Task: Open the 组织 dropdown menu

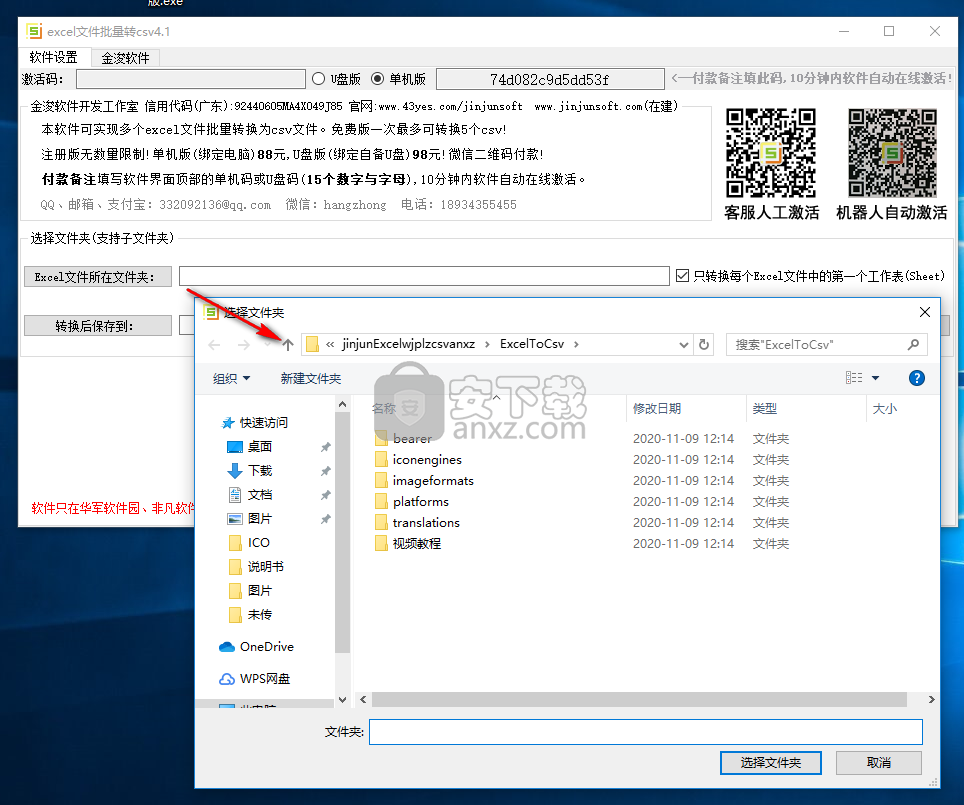Action: (x=231, y=378)
